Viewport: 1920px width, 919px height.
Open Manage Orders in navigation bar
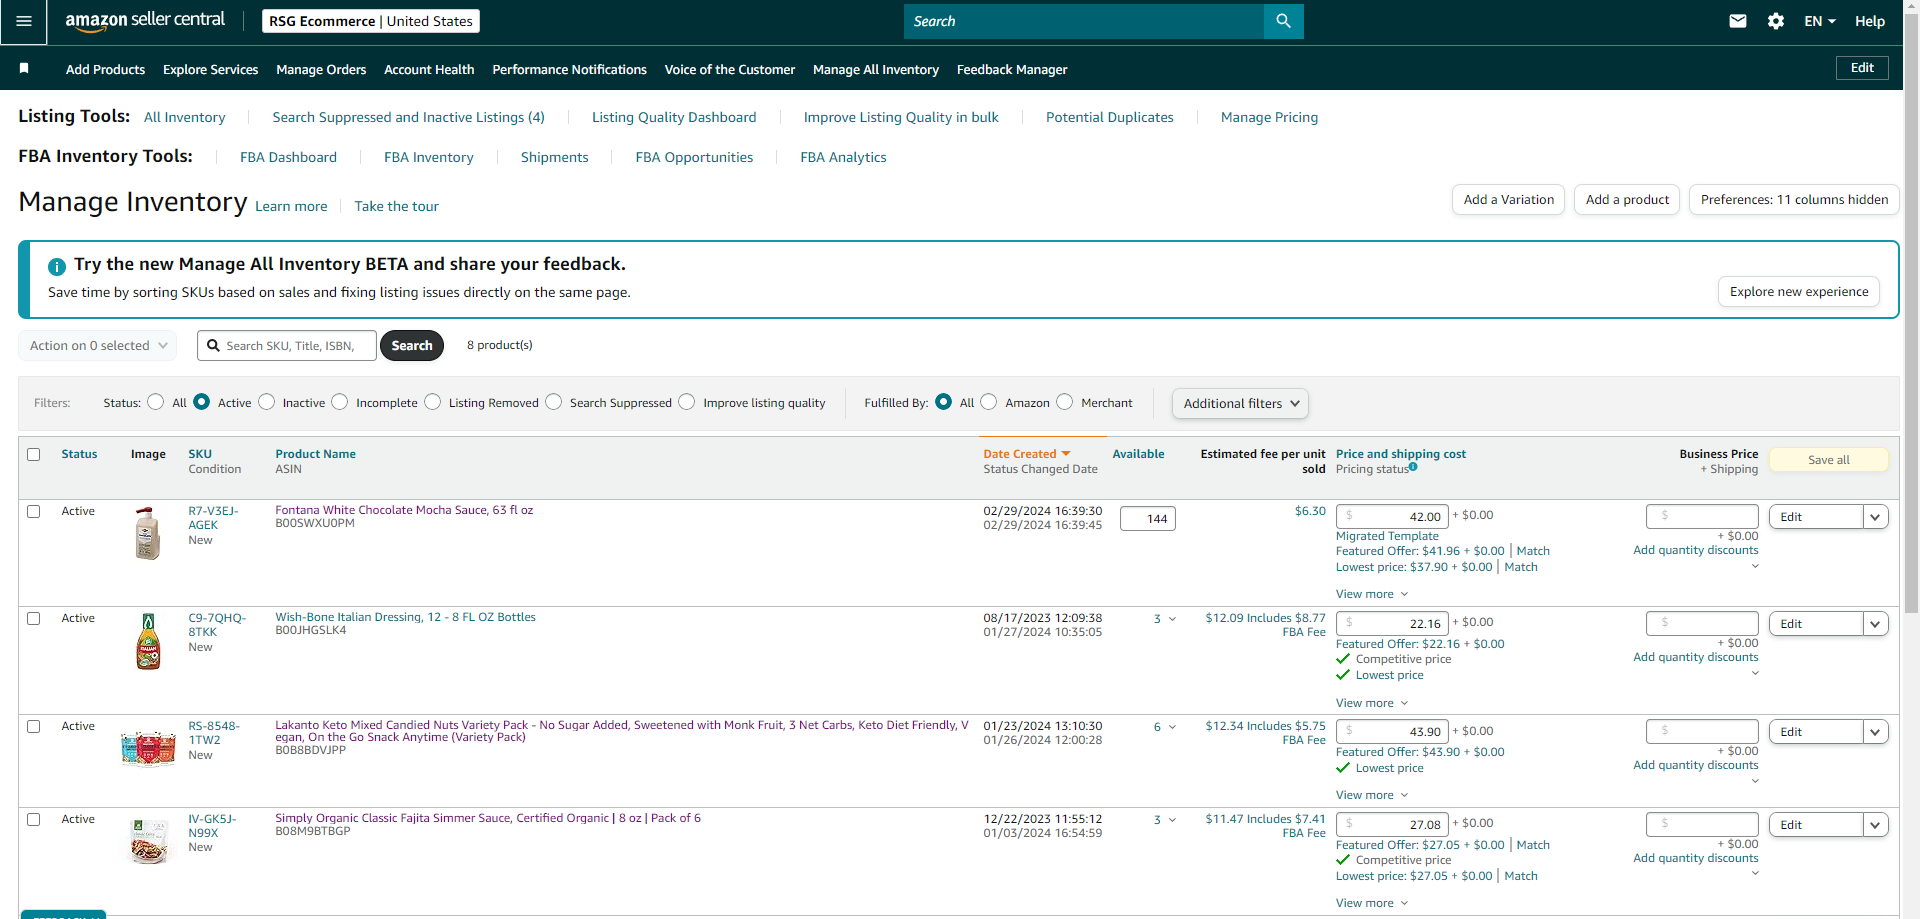click(x=321, y=69)
